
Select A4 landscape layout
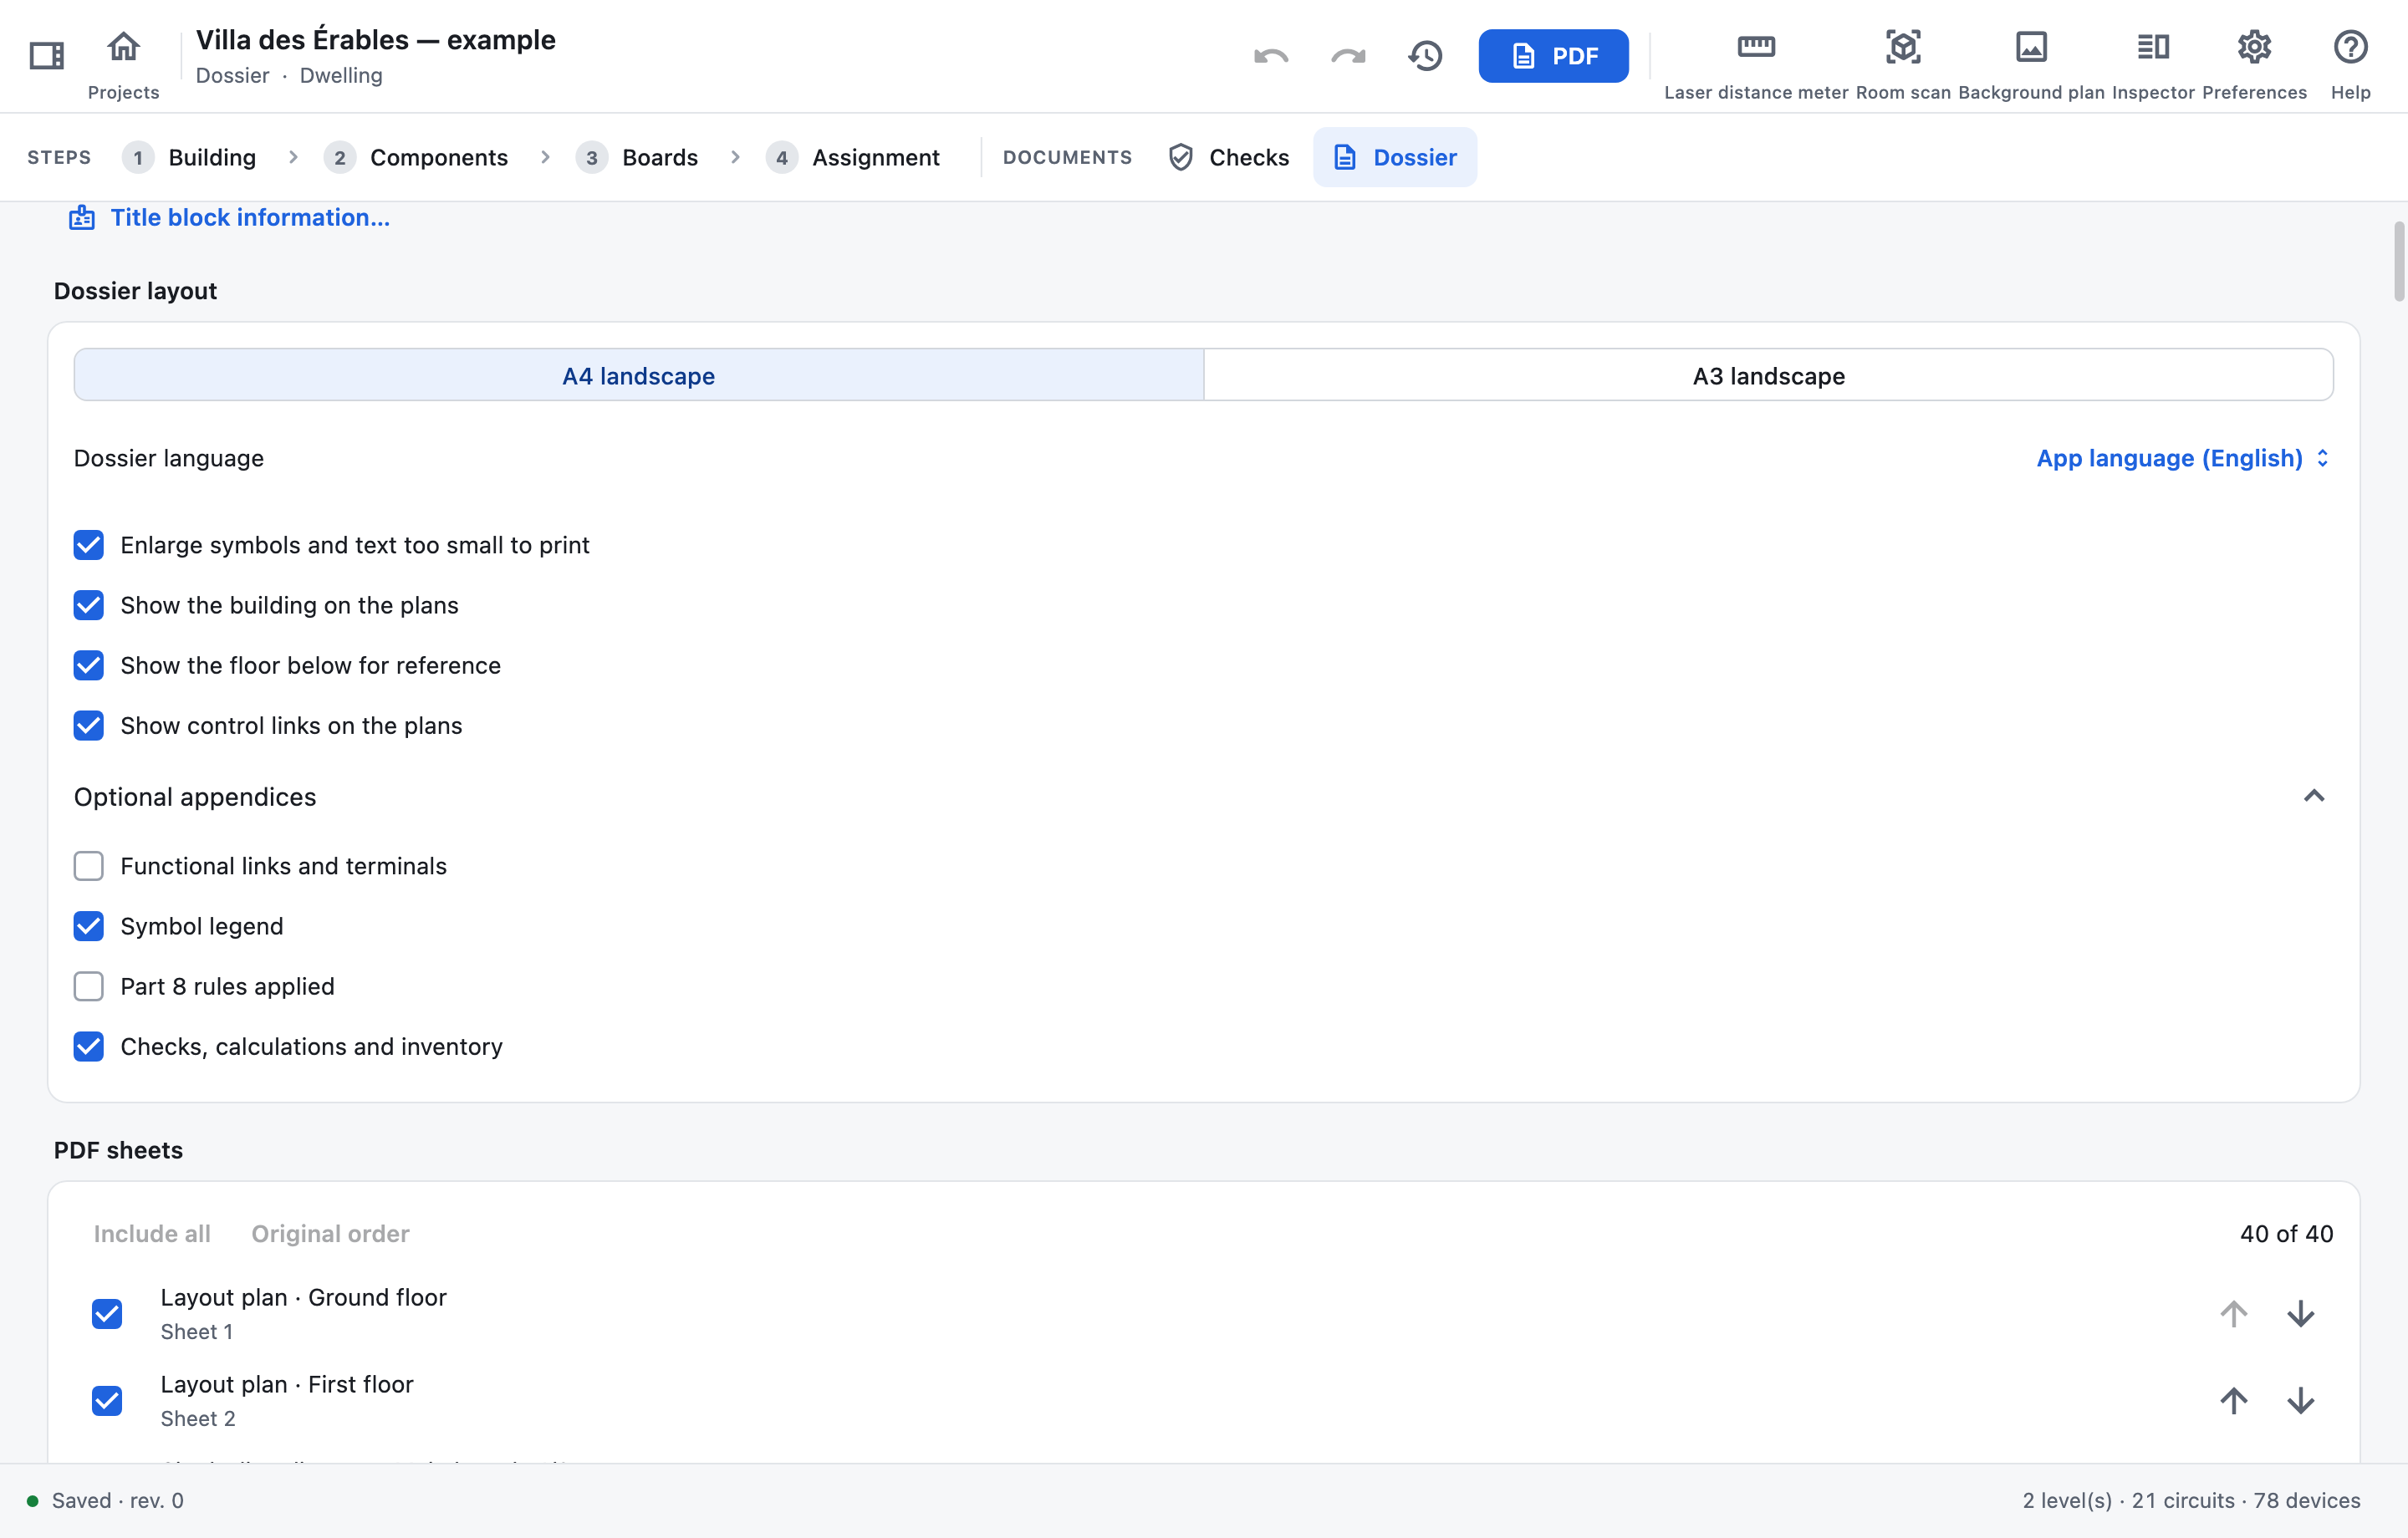pyautogui.click(x=639, y=375)
